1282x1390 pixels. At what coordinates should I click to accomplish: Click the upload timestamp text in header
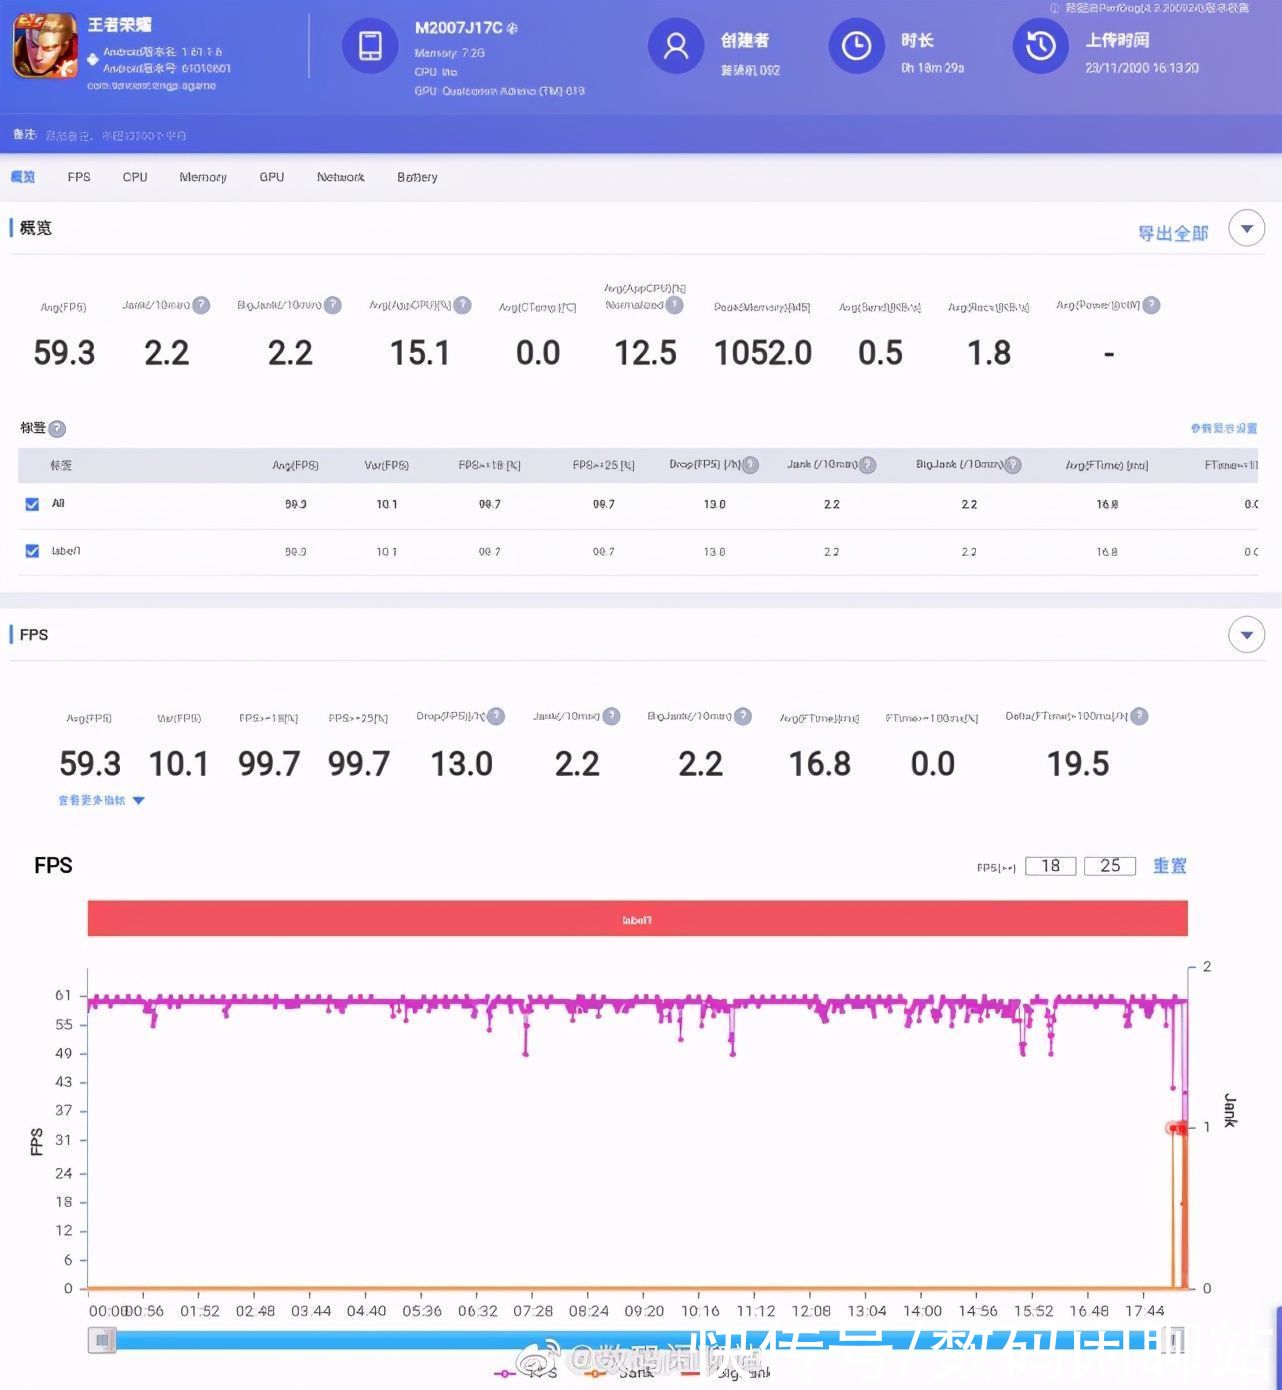[1142, 68]
